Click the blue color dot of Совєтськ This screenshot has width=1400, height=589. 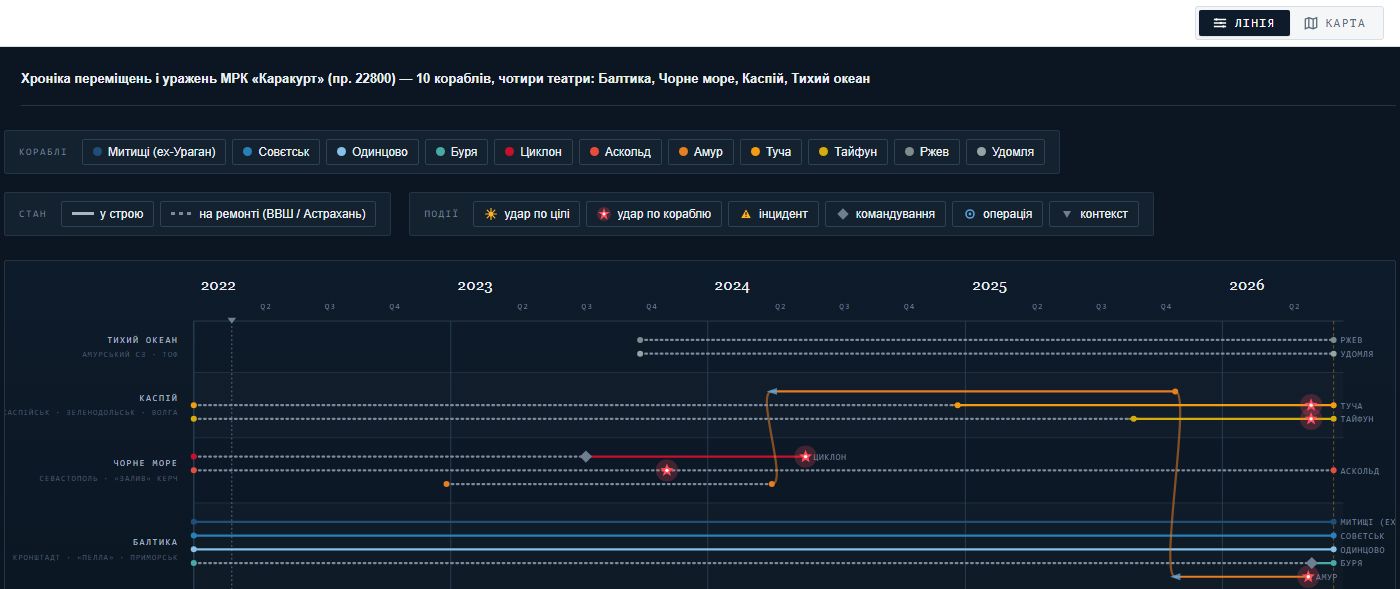pos(247,152)
